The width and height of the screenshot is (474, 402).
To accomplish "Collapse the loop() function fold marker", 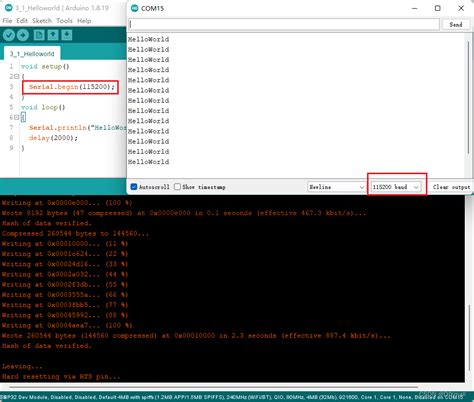I will click(16, 117).
